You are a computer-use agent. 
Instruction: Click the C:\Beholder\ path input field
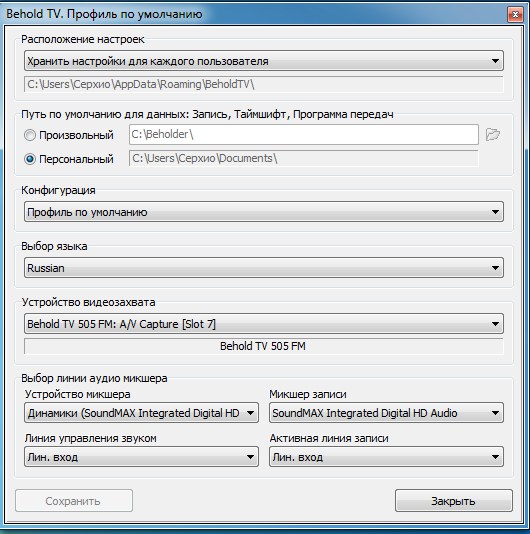[303, 135]
